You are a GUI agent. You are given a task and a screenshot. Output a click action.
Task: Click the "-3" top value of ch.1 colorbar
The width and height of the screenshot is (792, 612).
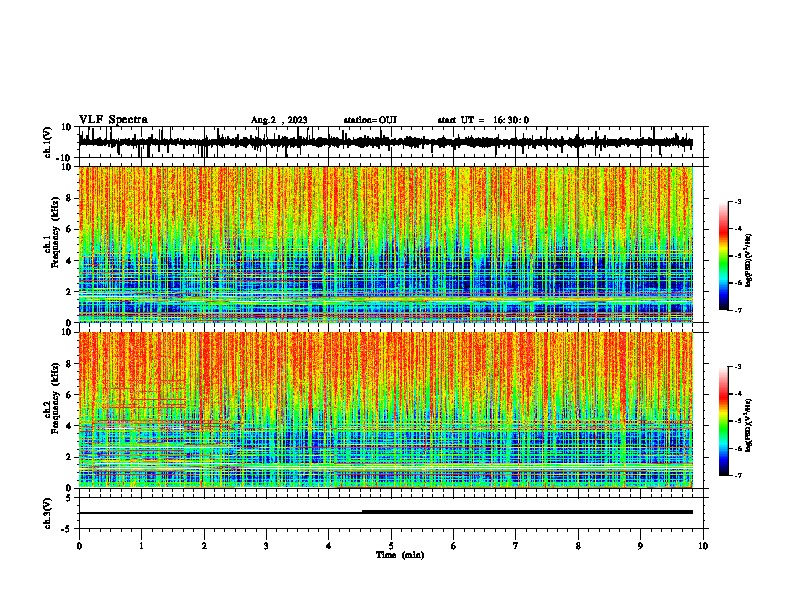(738, 201)
